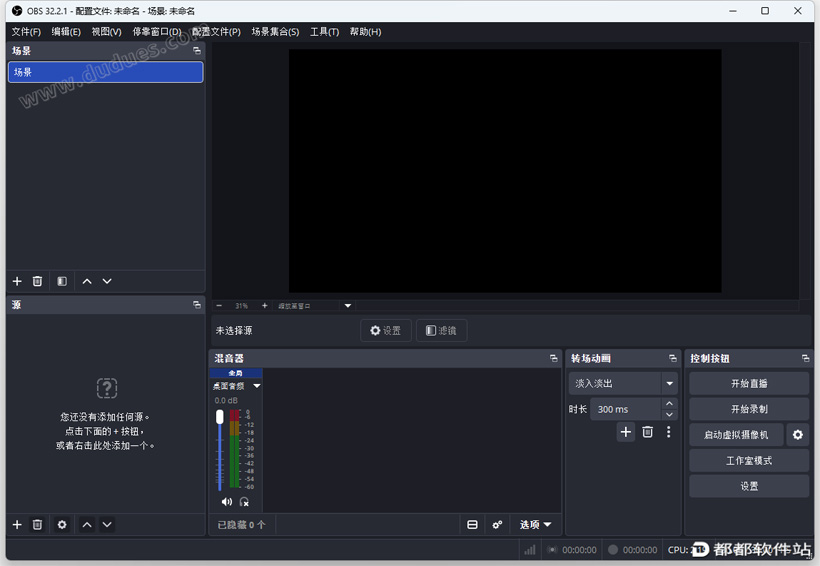The height and width of the screenshot is (566, 820).
Task: Open the File (F) menu
Action: [x=26, y=32]
